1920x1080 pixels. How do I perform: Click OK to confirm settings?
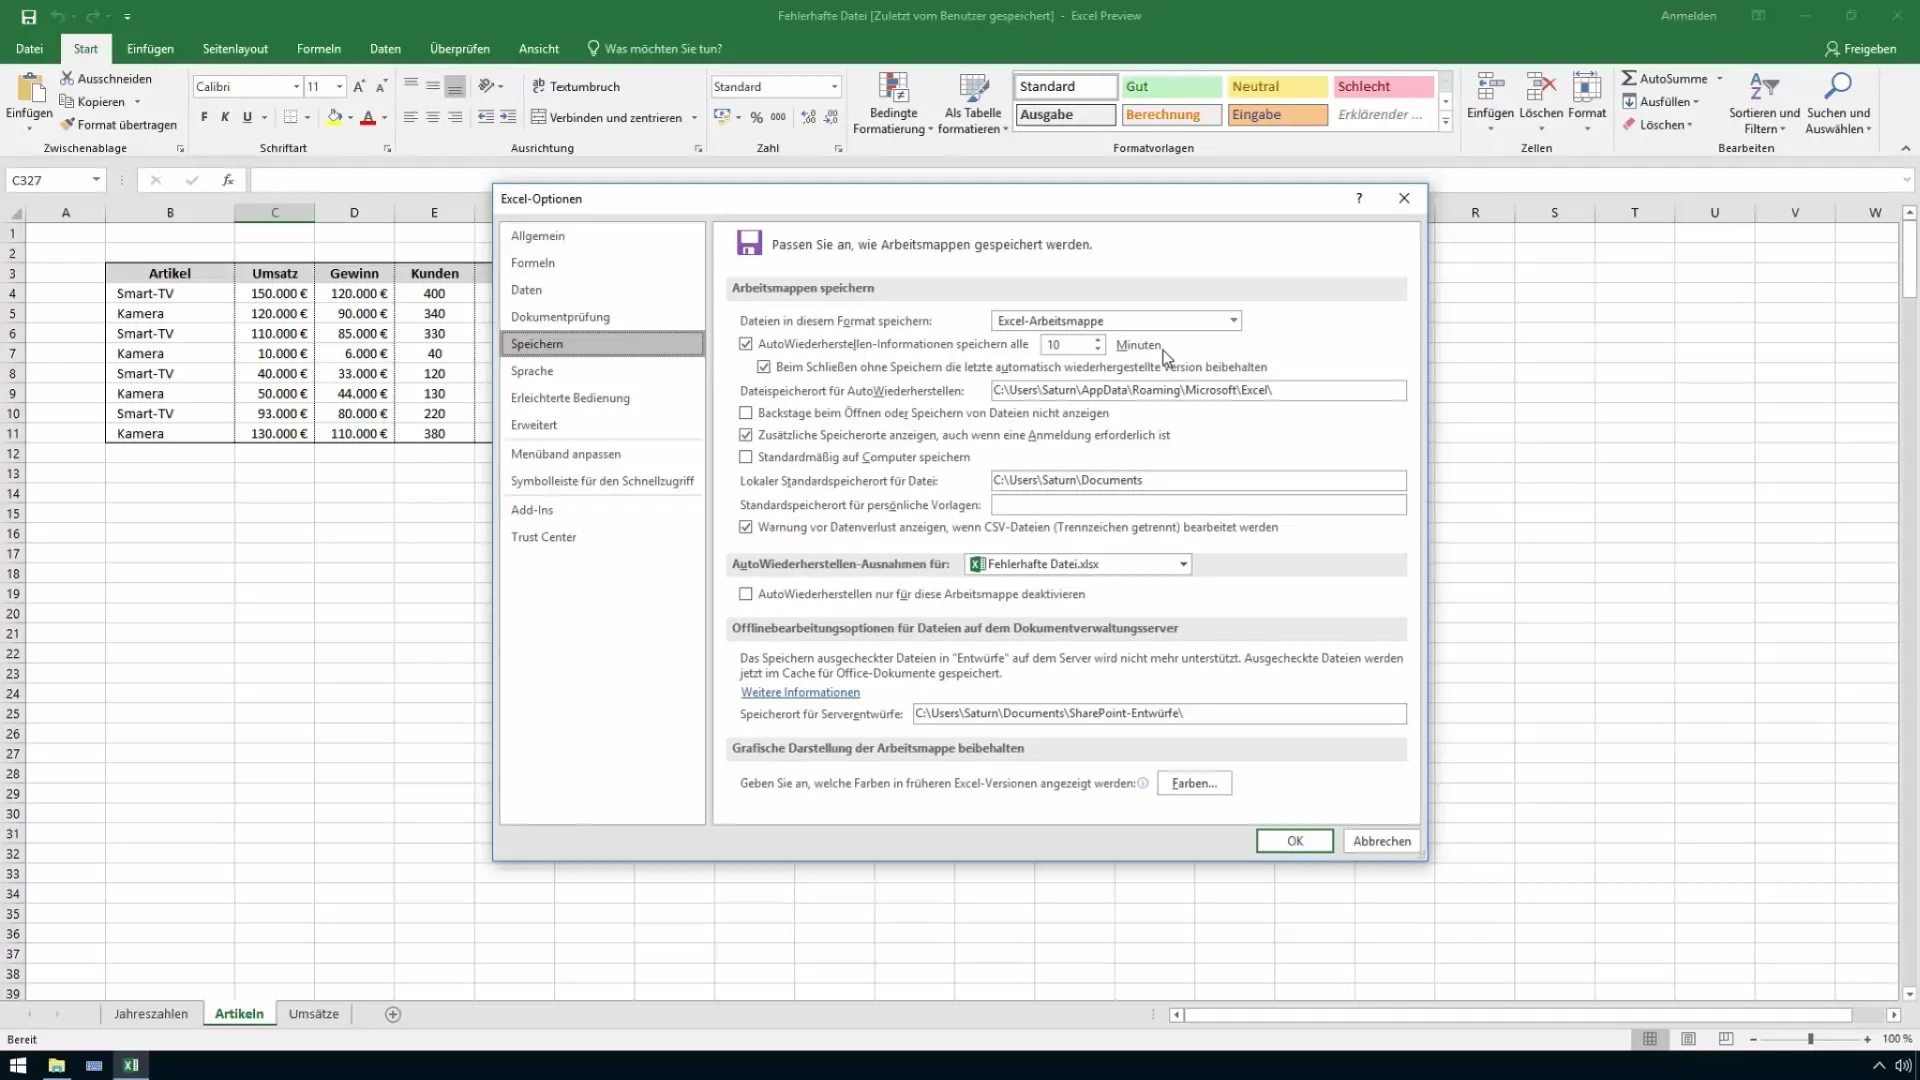point(1295,841)
